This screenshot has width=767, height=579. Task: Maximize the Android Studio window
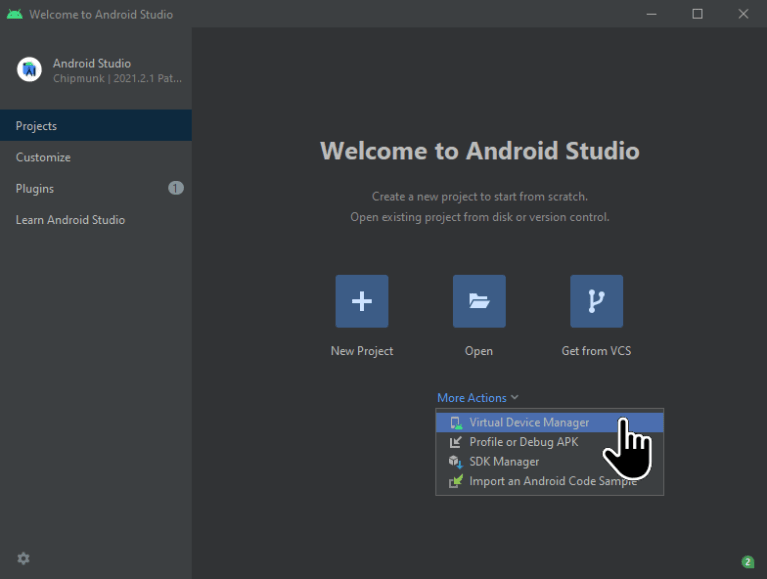698,14
